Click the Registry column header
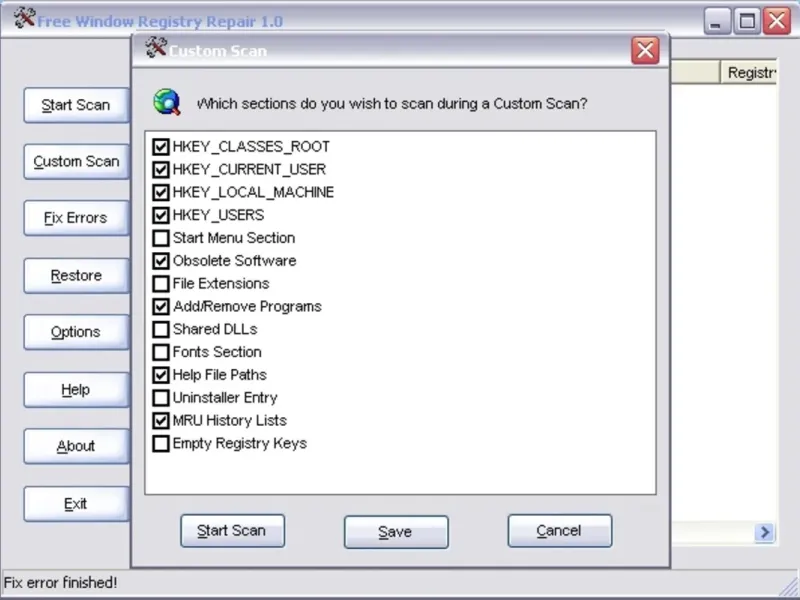The image size is (800, 600). tap(749, 72)
